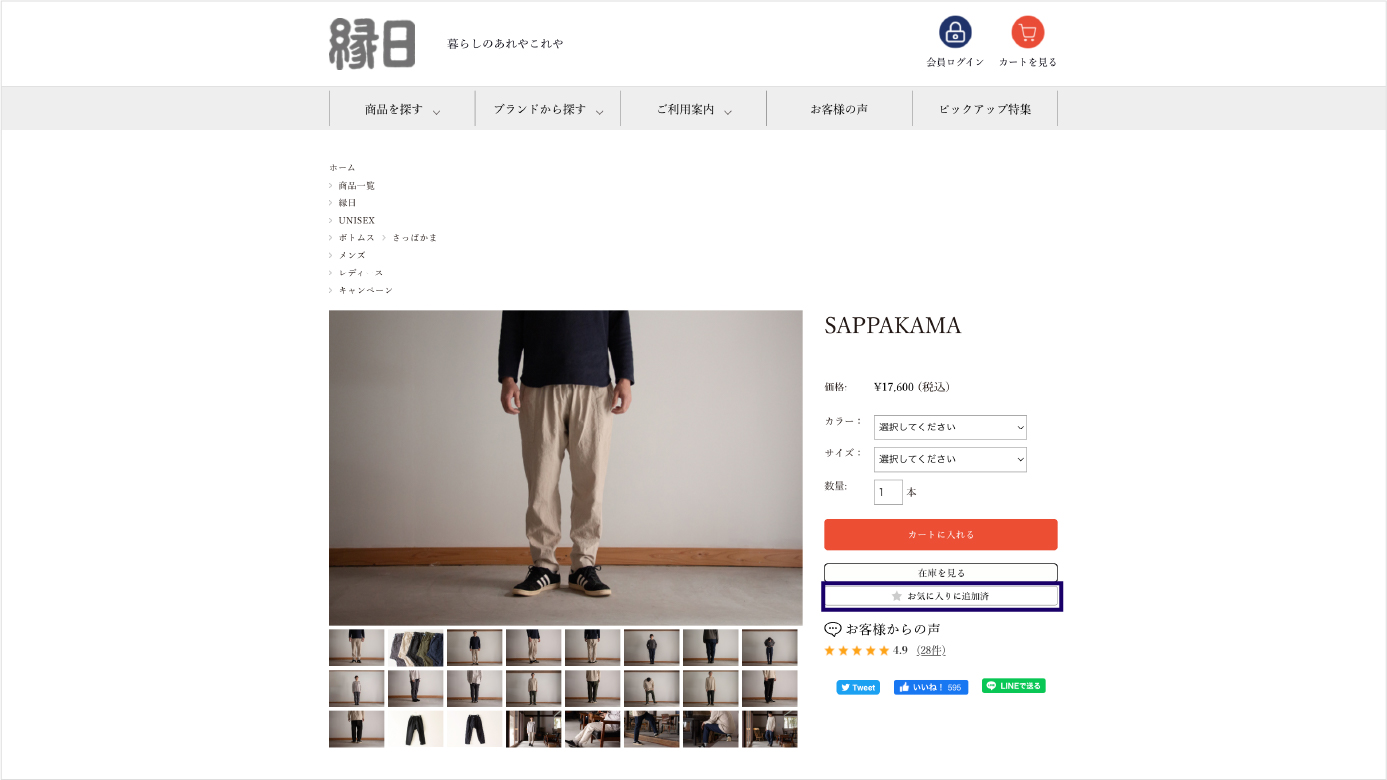Click the カートに入れる button
1387x780 pixels.
click(x=941, y=534)
